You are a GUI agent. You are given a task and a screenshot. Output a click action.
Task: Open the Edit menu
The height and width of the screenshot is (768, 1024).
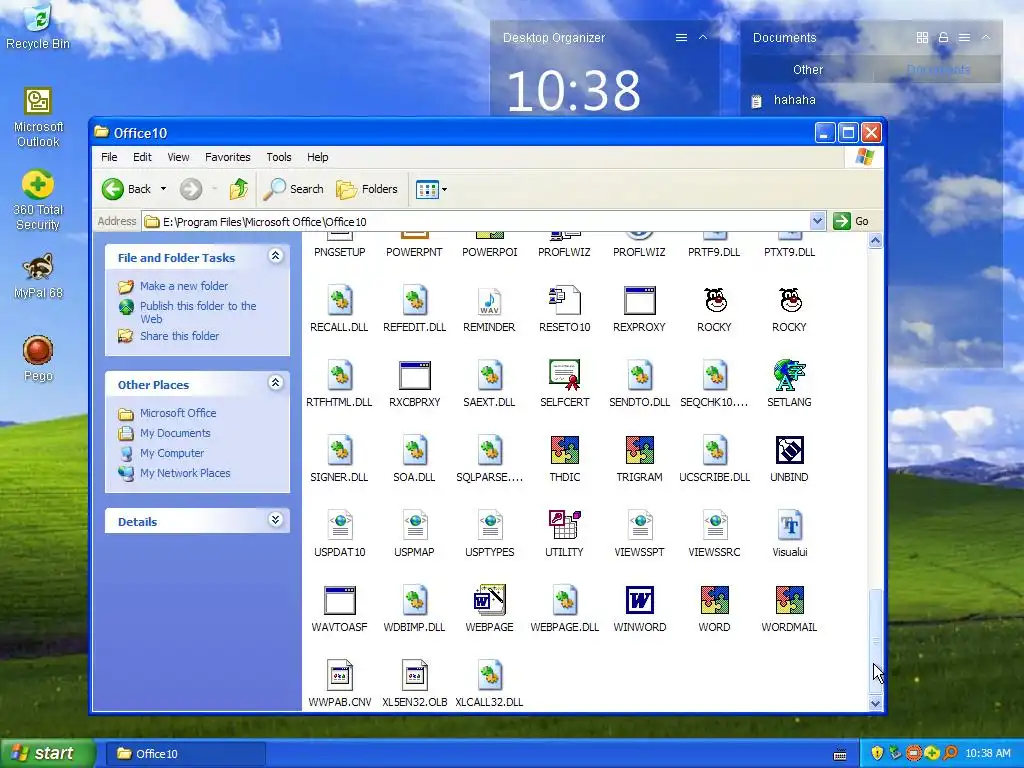(x=142, y=157)
